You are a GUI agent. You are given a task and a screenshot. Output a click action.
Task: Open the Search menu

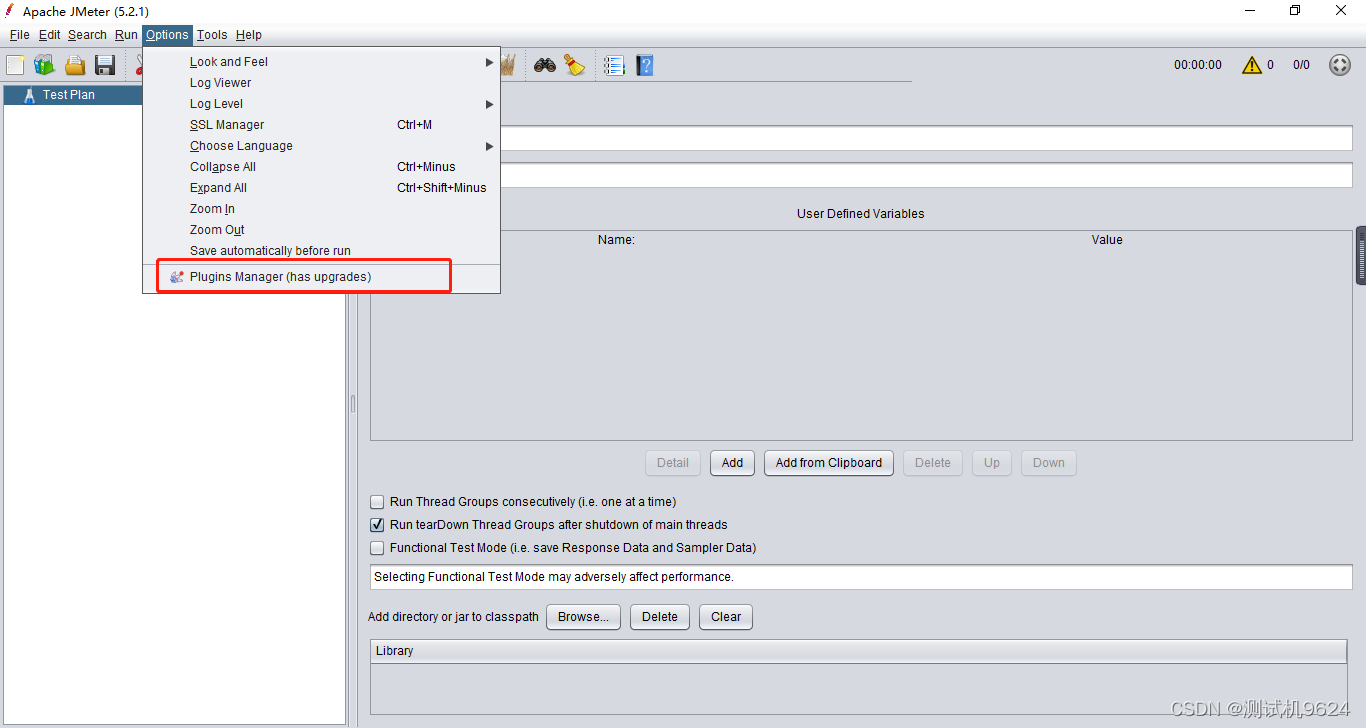click(87, 35)
